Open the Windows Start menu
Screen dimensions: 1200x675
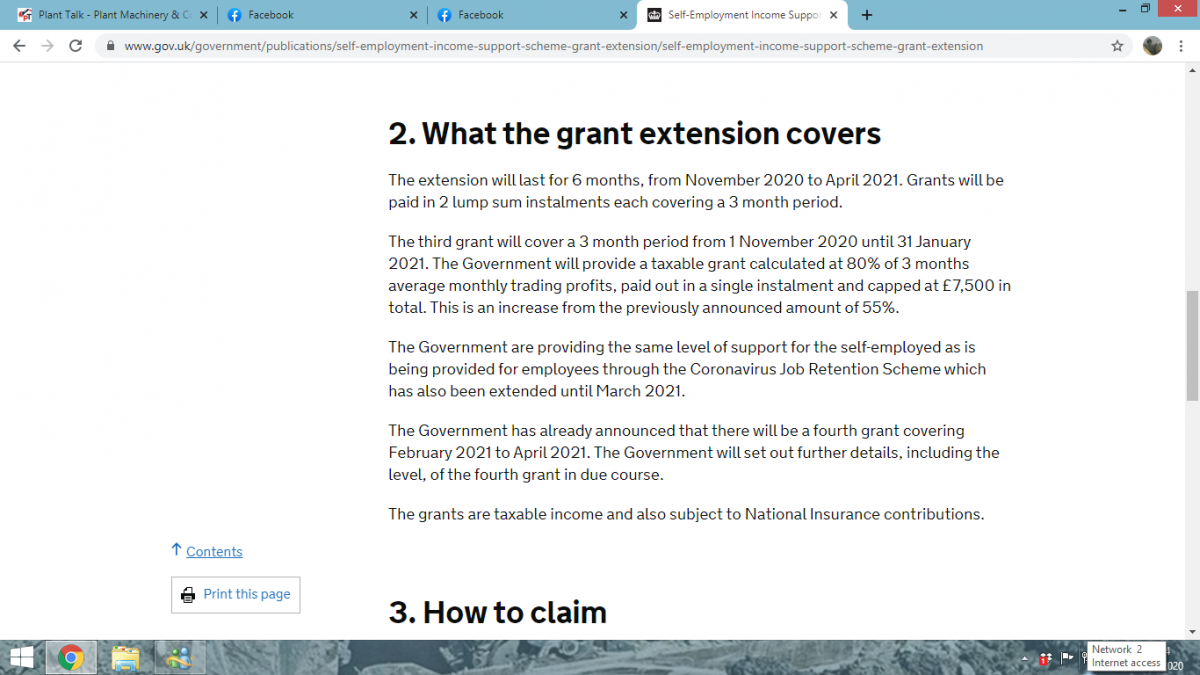click(20, 657)
